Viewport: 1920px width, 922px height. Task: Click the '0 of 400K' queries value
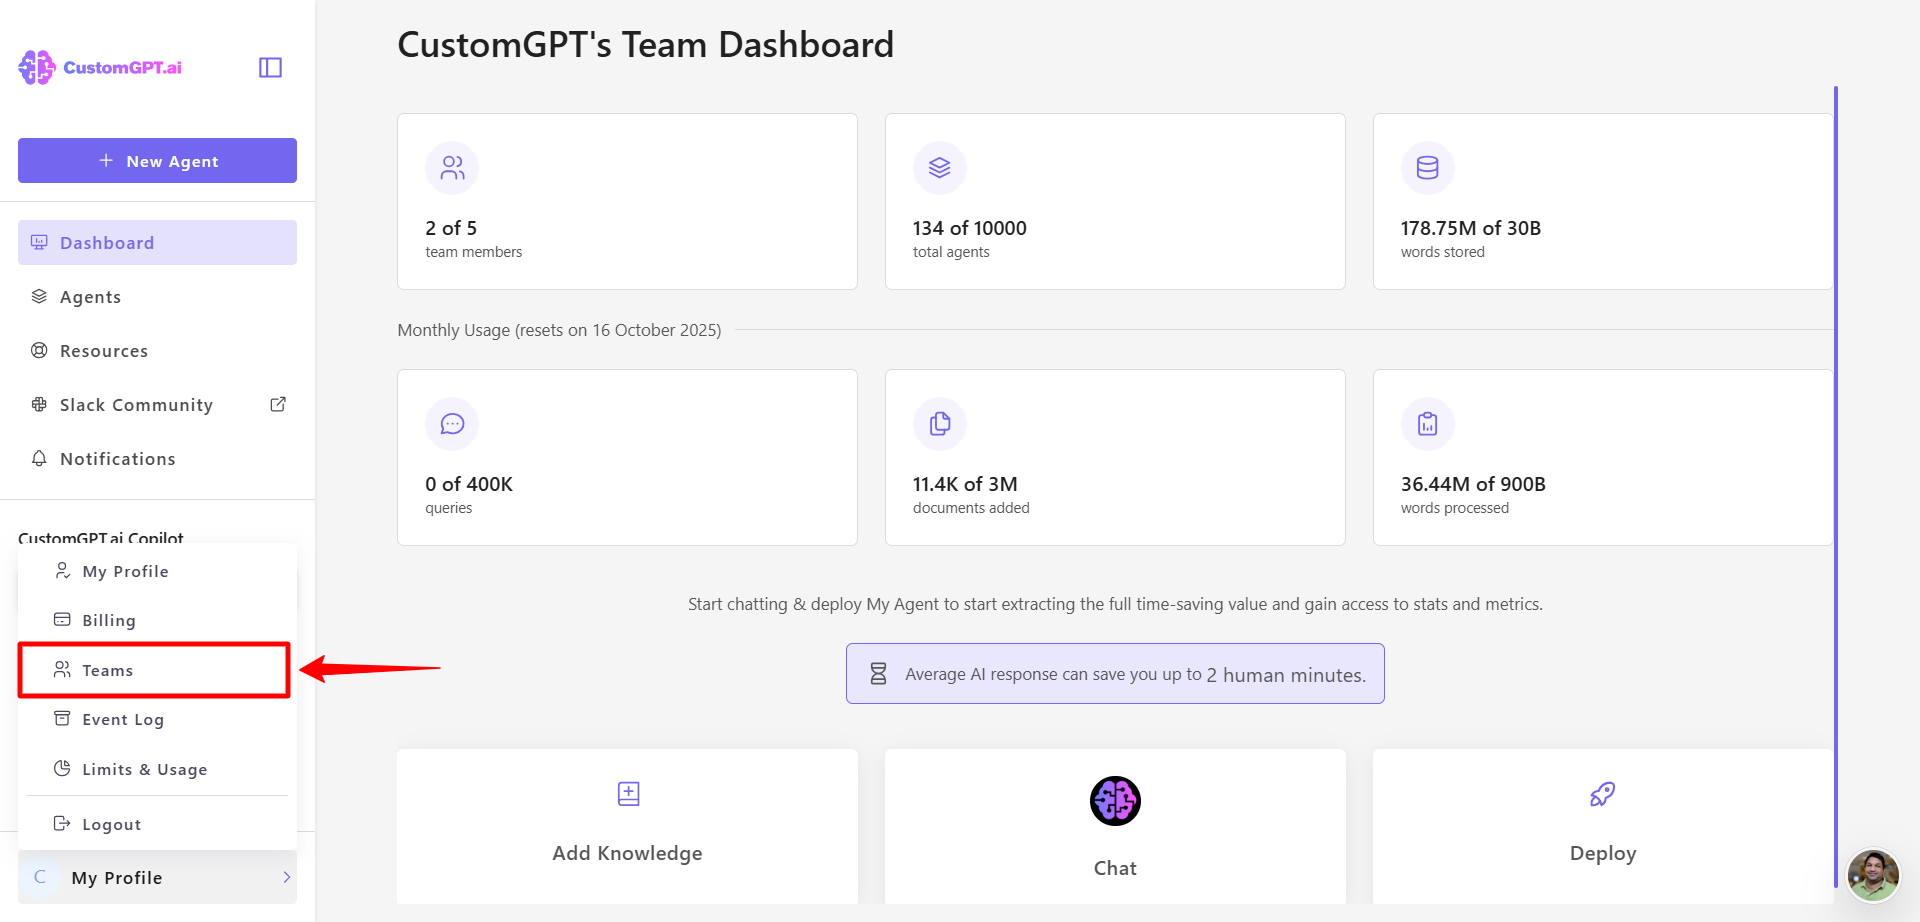tap(469, 484)
